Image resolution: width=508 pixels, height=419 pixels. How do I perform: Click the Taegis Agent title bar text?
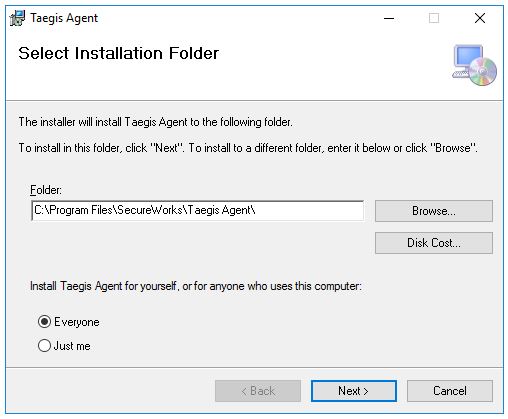tap(64, 18)
